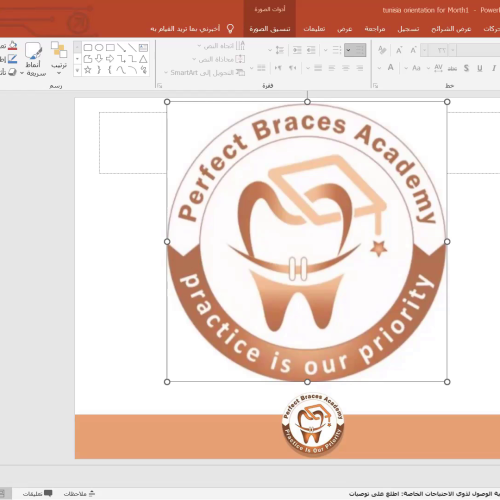This screenshot has width=500, height=500.
Task: Click the increase list level icon
Action: [297, 50]
